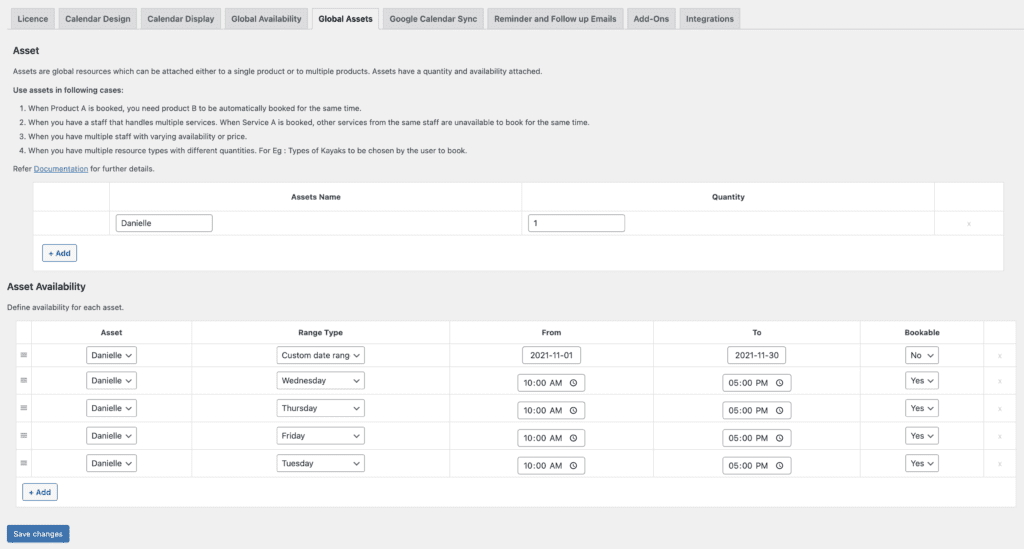The image size is (1024, 549).
Task: Delete the Tuesday availability row
Action: [x=999, y=464]
